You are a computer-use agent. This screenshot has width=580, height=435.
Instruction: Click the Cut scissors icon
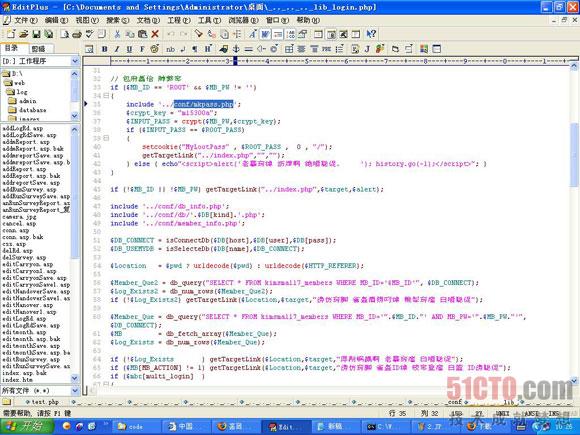[117, 34]
